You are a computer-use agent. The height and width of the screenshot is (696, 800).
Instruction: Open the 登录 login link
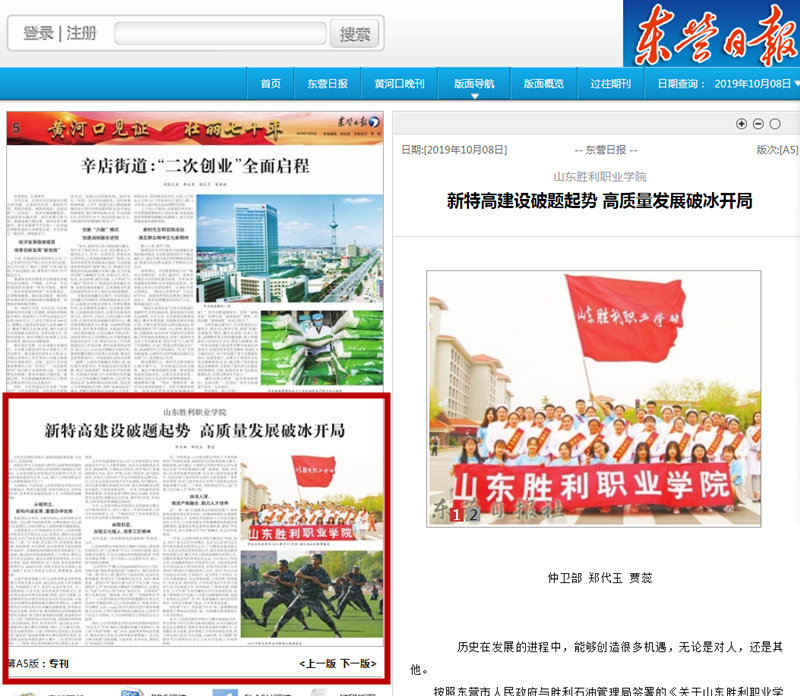coord(38,34)
